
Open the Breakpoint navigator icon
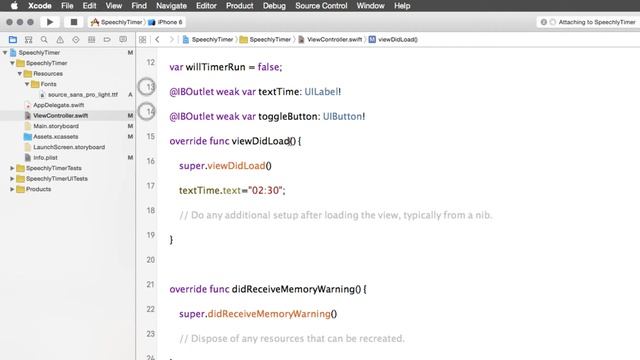pos(107,40)
